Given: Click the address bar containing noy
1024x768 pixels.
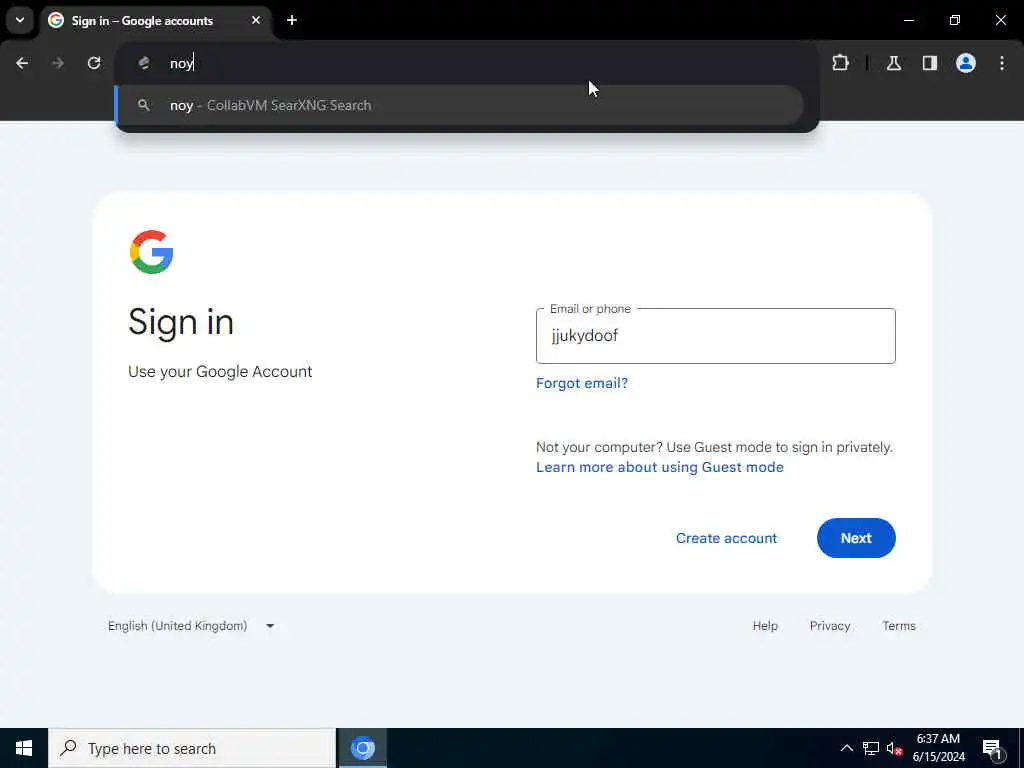Looking at the screenshot, I should tap(467, 63).
